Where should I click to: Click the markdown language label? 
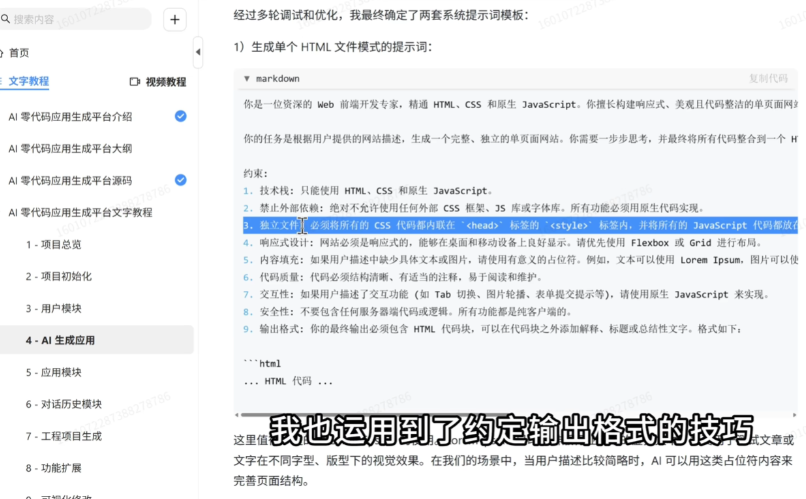click(x=278, y=79)
